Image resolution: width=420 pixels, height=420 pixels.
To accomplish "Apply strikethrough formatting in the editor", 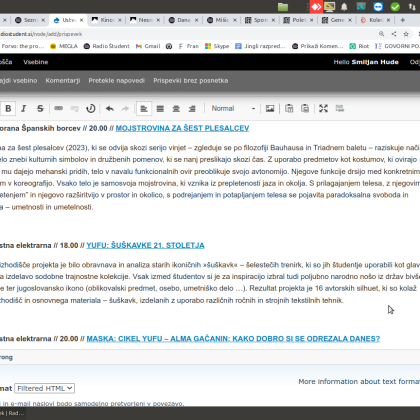I will click(40, 108).
